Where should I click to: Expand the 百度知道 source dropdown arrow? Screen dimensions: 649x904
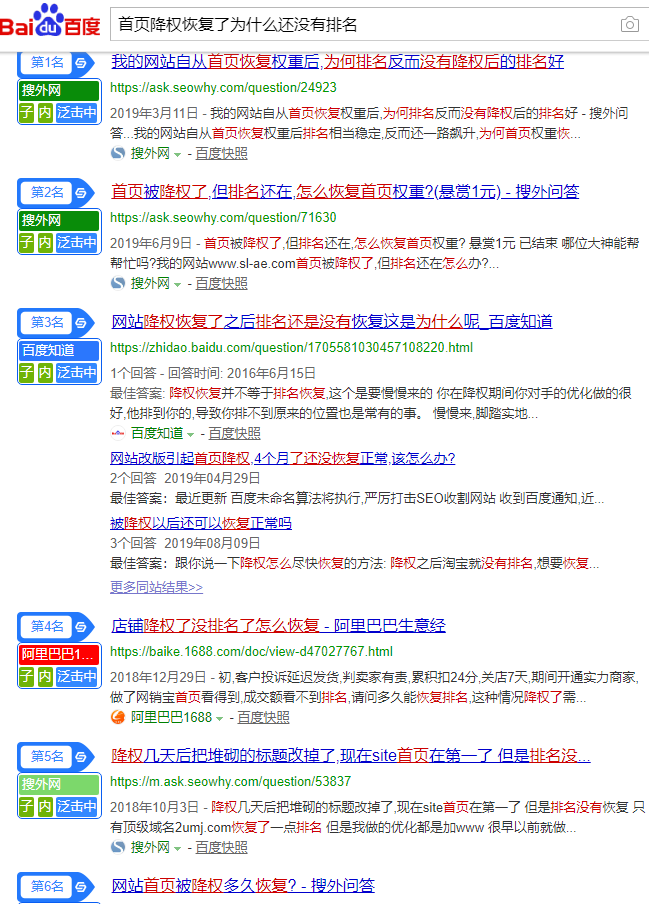[191, 434]
